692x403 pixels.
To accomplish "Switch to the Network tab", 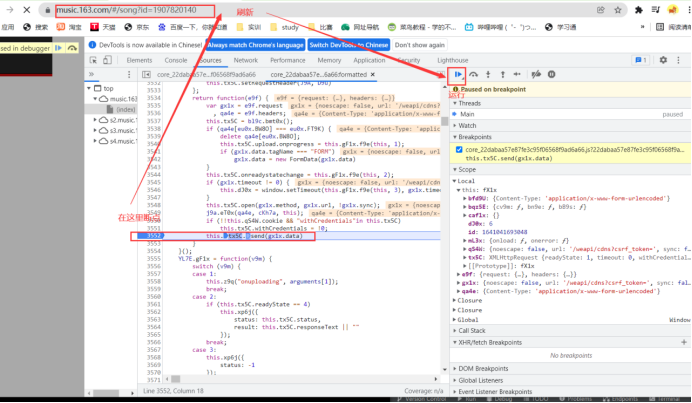I will (246, 60).
